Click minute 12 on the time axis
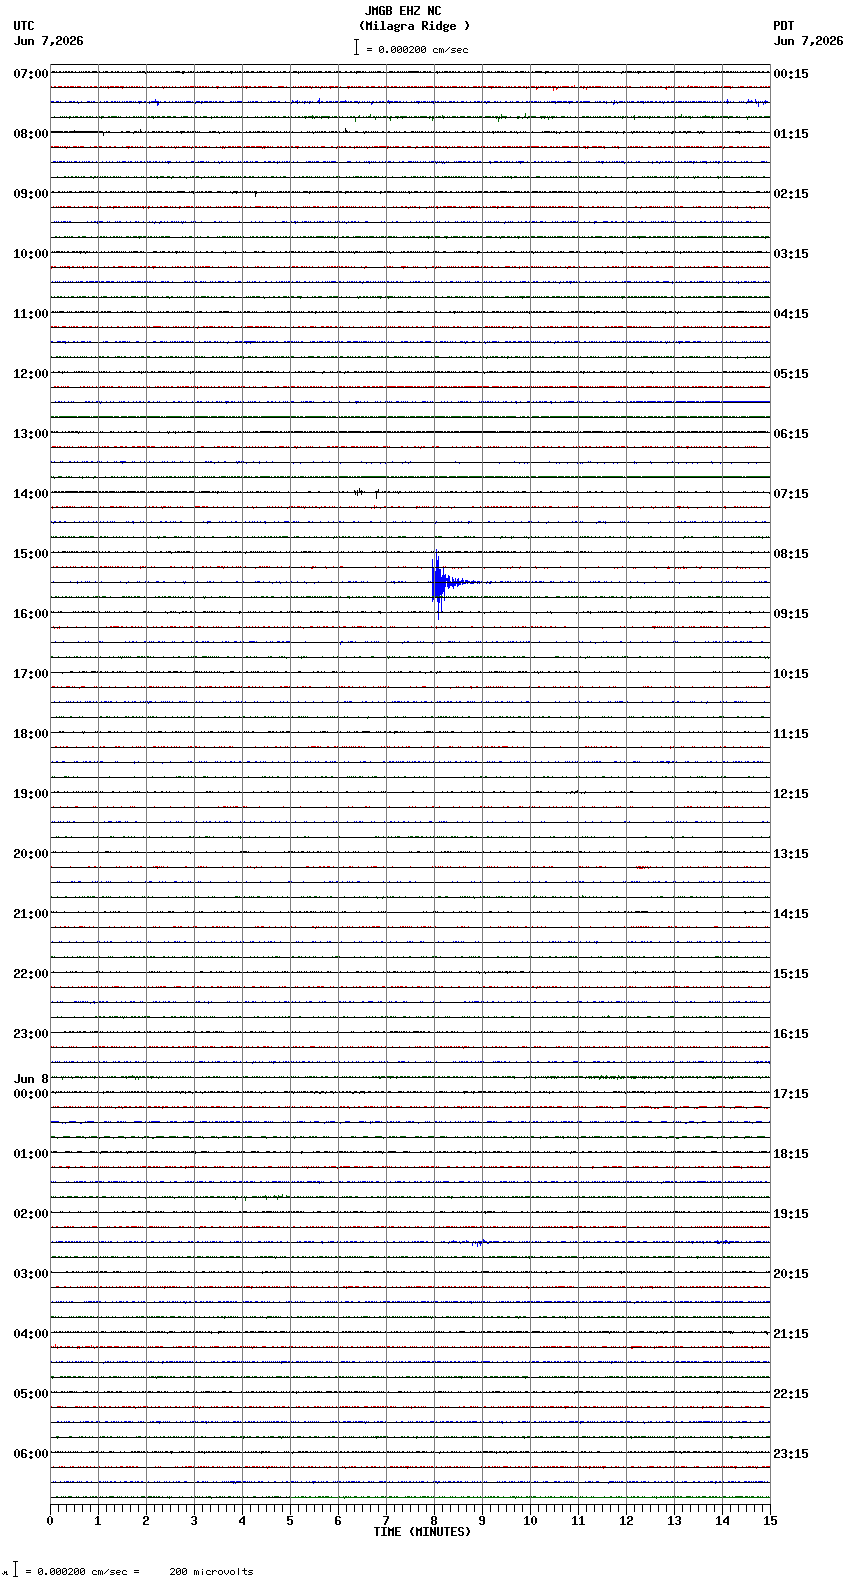 [x=626, y=1521]
